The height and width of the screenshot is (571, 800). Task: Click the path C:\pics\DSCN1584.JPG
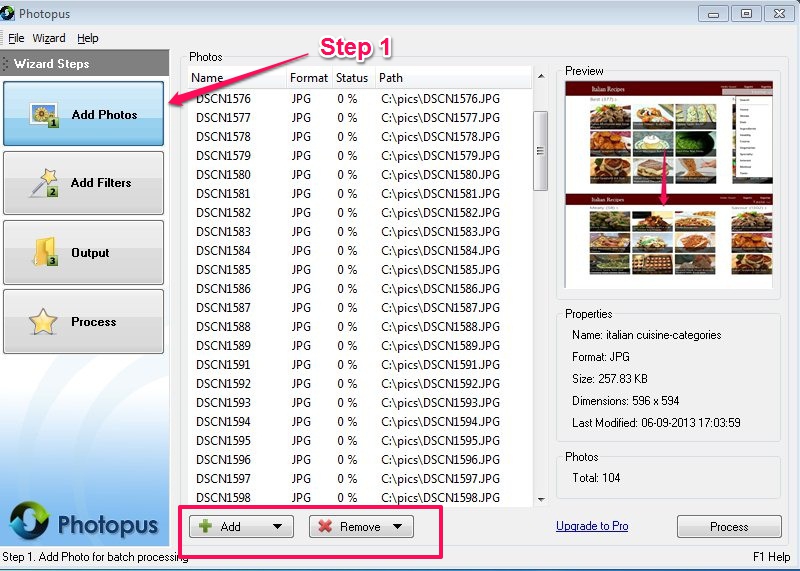pos(440,251)
